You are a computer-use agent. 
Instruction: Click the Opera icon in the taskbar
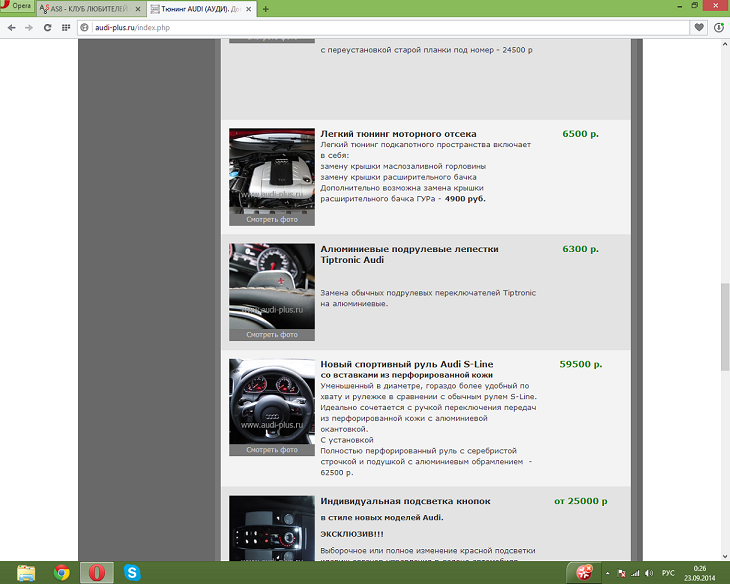coord(97,572)
